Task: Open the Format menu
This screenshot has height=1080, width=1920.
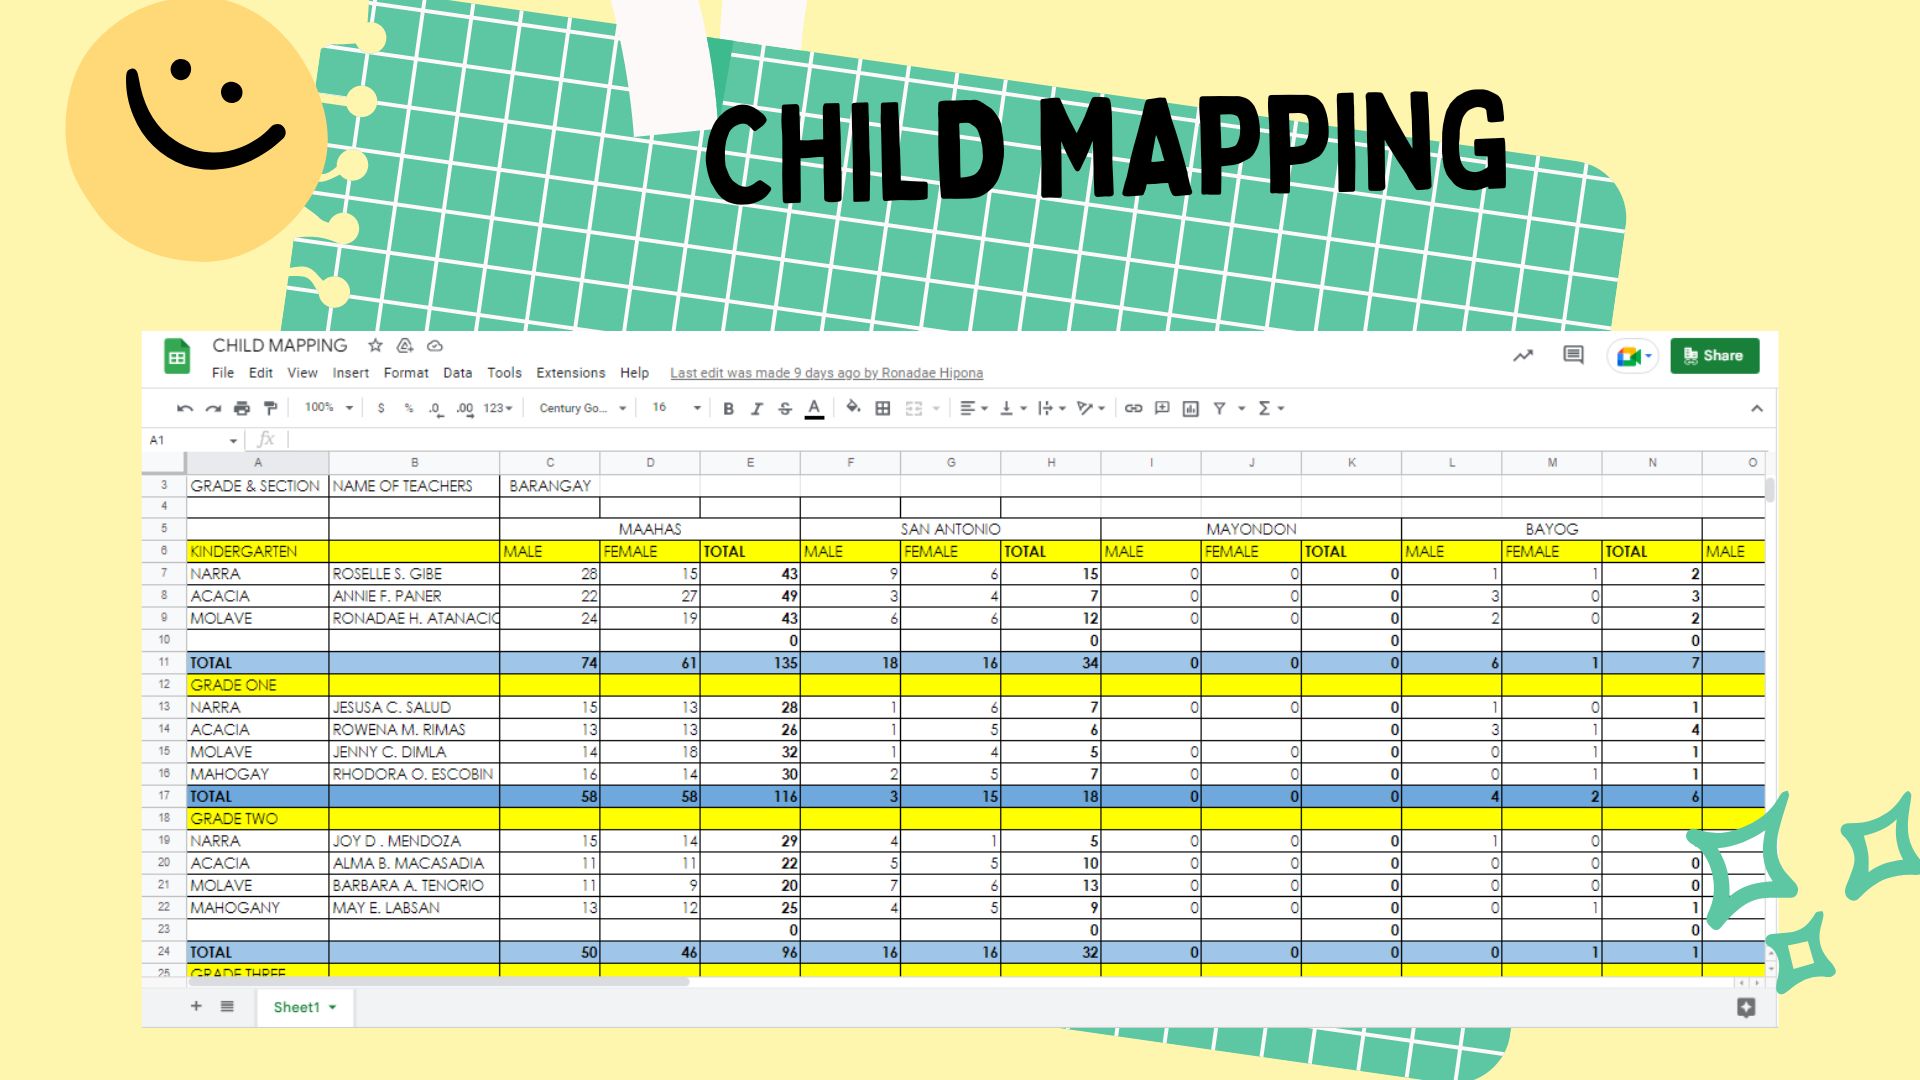Action: pyautogui.click(x=405, y=372)
